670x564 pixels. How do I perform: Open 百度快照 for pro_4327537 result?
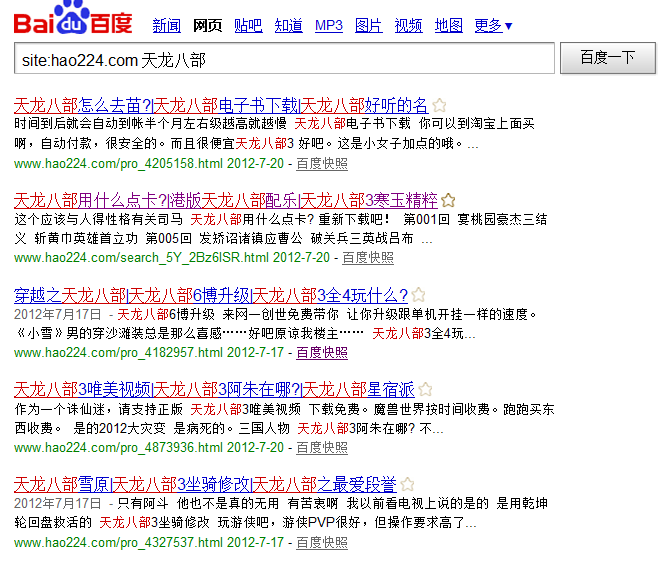[322, 542]
